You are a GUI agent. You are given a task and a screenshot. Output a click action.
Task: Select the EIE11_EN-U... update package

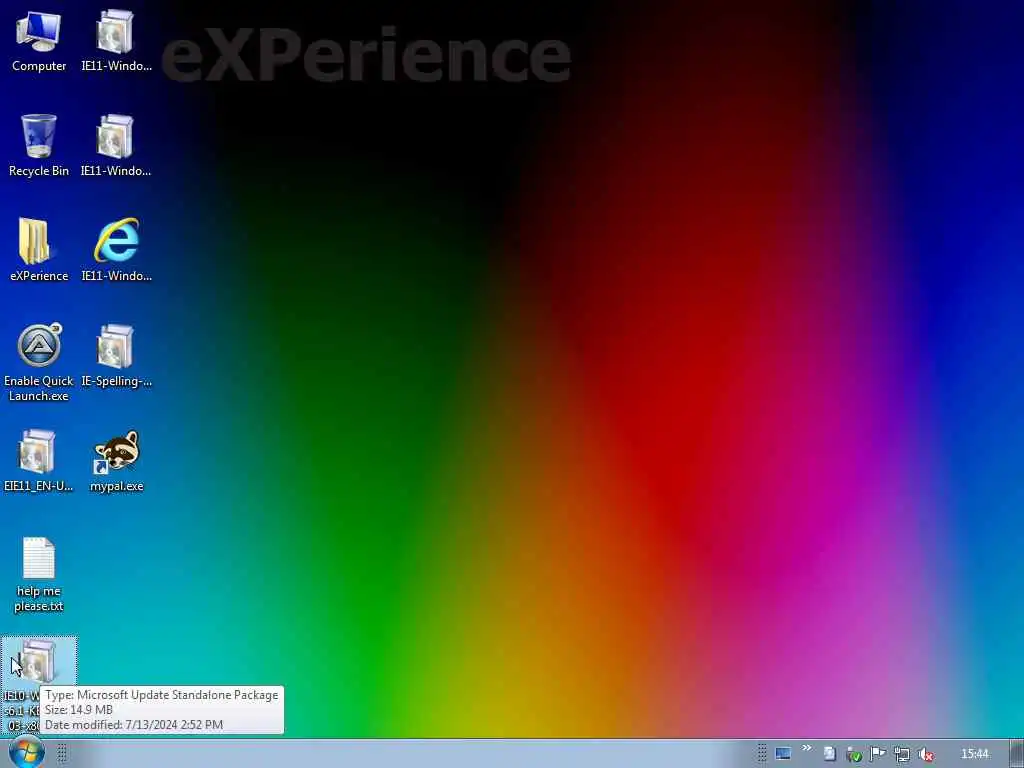[39, 460]
